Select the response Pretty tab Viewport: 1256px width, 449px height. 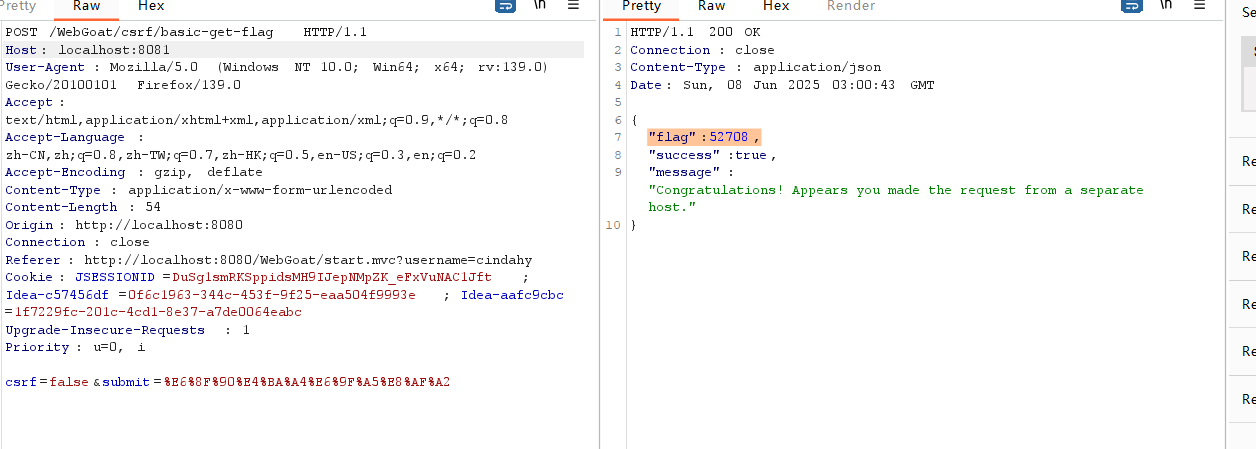click(x=641, y=6)
